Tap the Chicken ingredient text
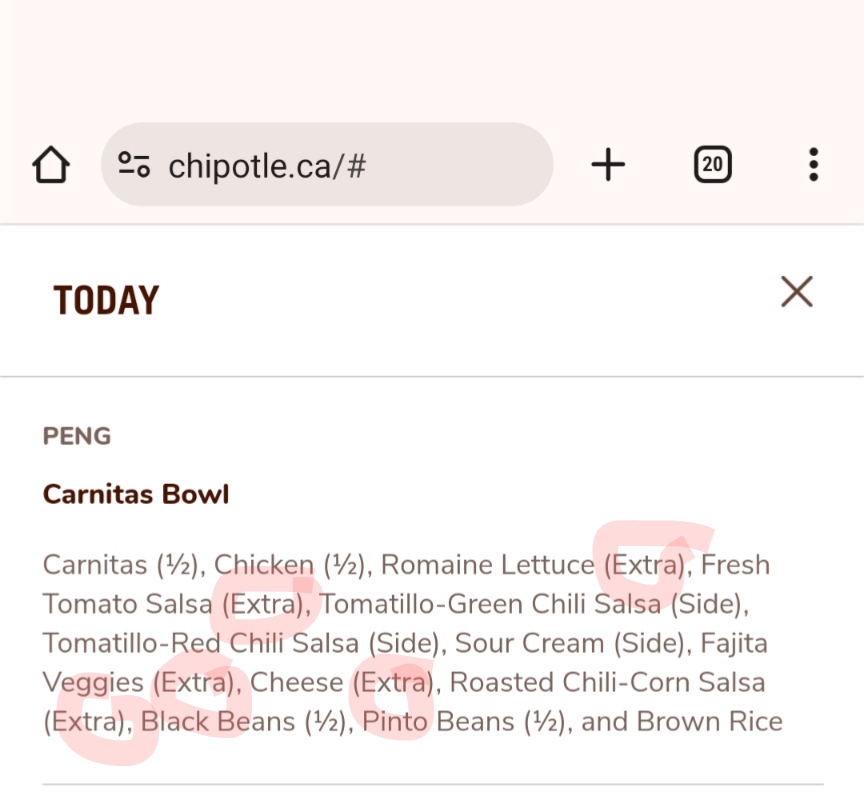The image size is (864, 792). (x=263, y=565)
